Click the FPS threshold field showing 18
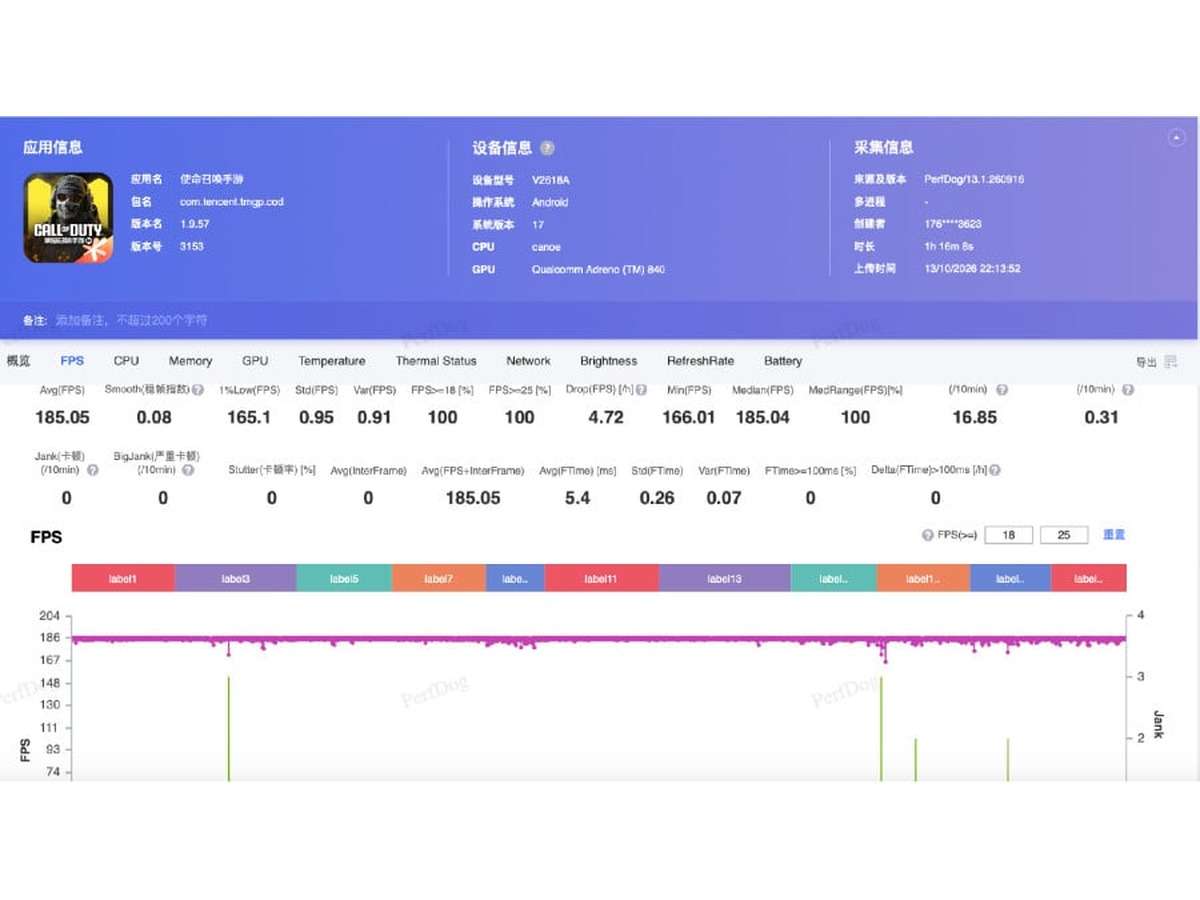The image size is (1200, 900). tap(1009, 535)
